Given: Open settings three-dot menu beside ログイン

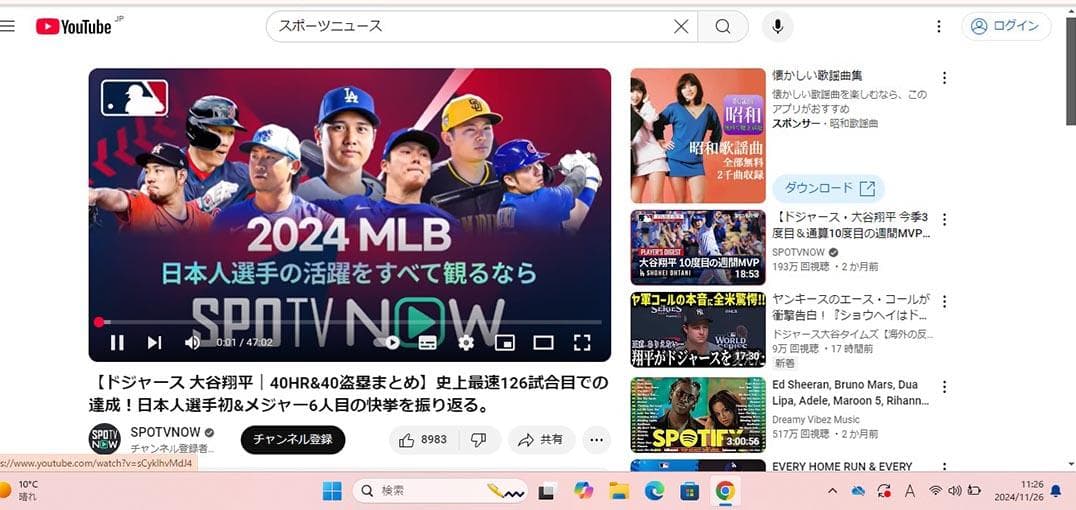Looking at the screenshot, I should coord(939,26).
